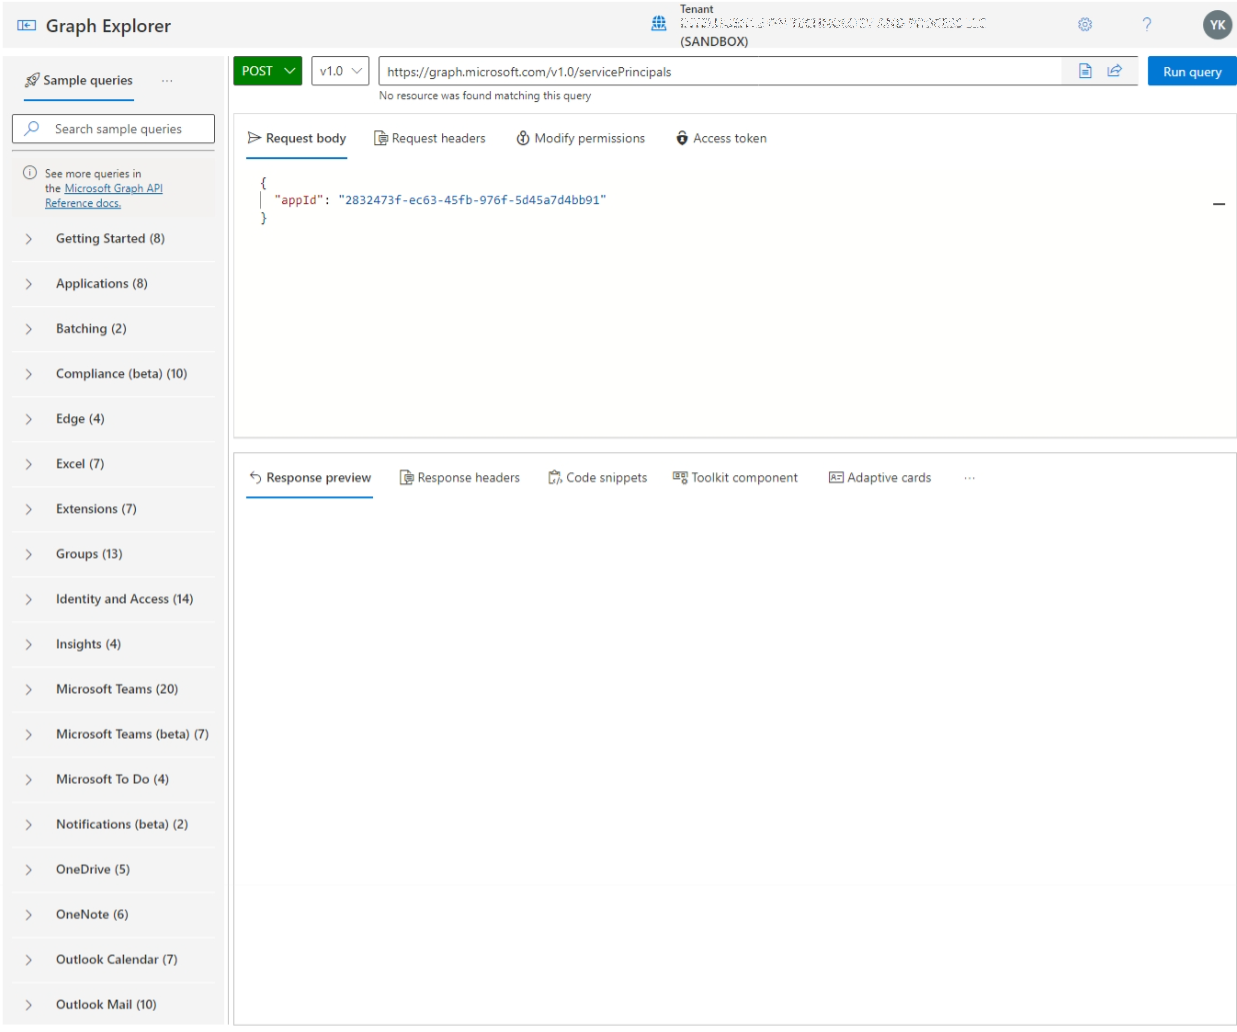Click the Run query button
1237x1032 pixels.
1192,71
